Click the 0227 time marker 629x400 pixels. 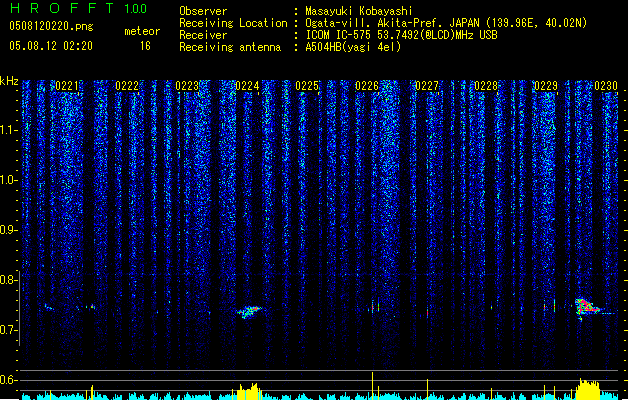[x=427, y=86]
